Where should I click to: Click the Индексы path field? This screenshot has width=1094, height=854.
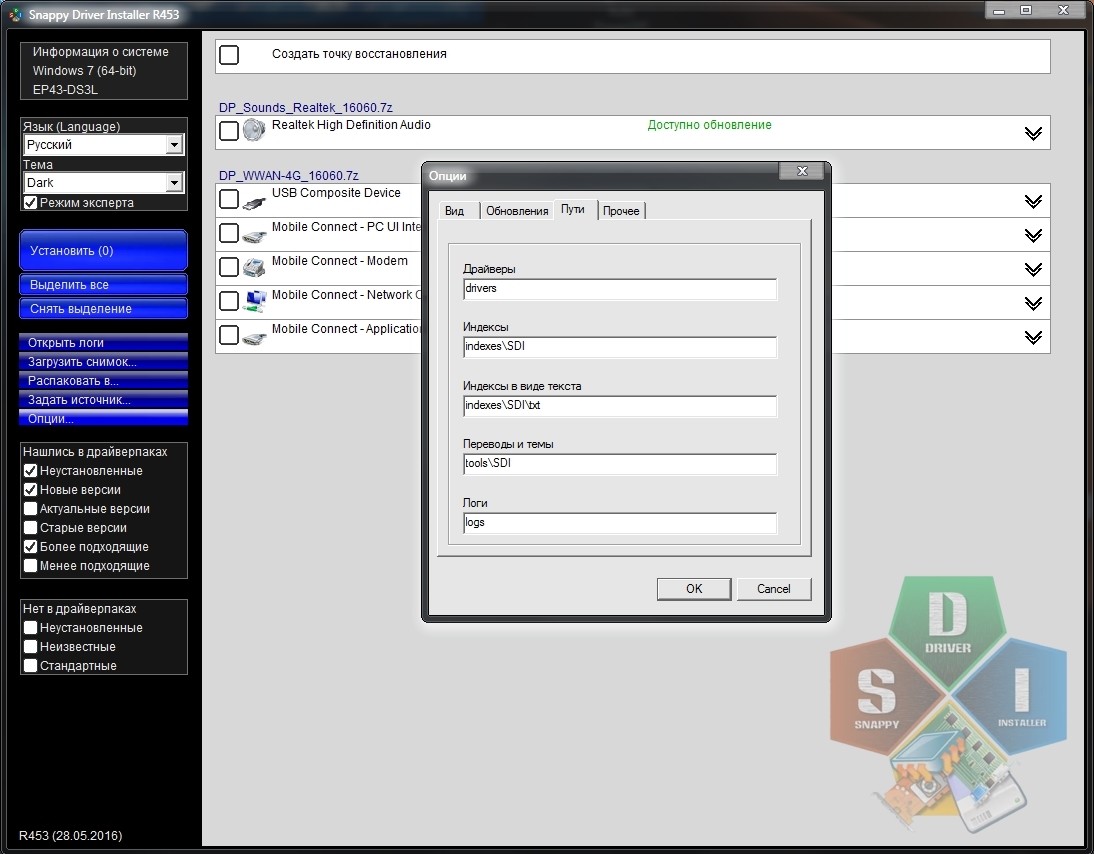tap(620, 347)
